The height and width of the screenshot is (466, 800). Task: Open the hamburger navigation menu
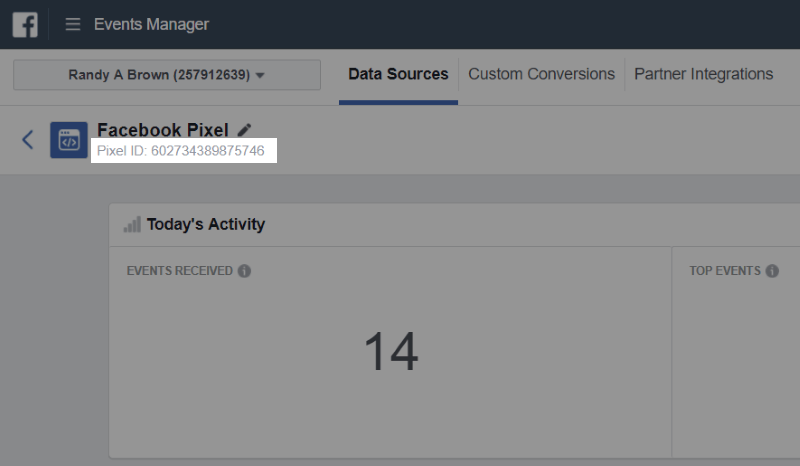[x=72, y=24]
